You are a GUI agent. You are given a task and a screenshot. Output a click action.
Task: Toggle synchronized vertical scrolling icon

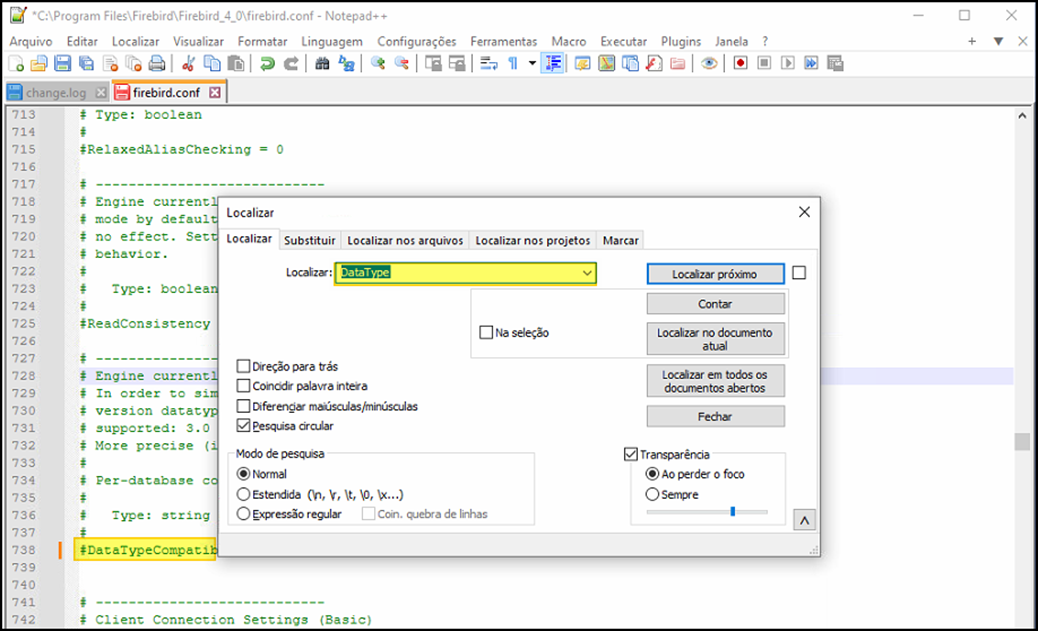[433, 64]
